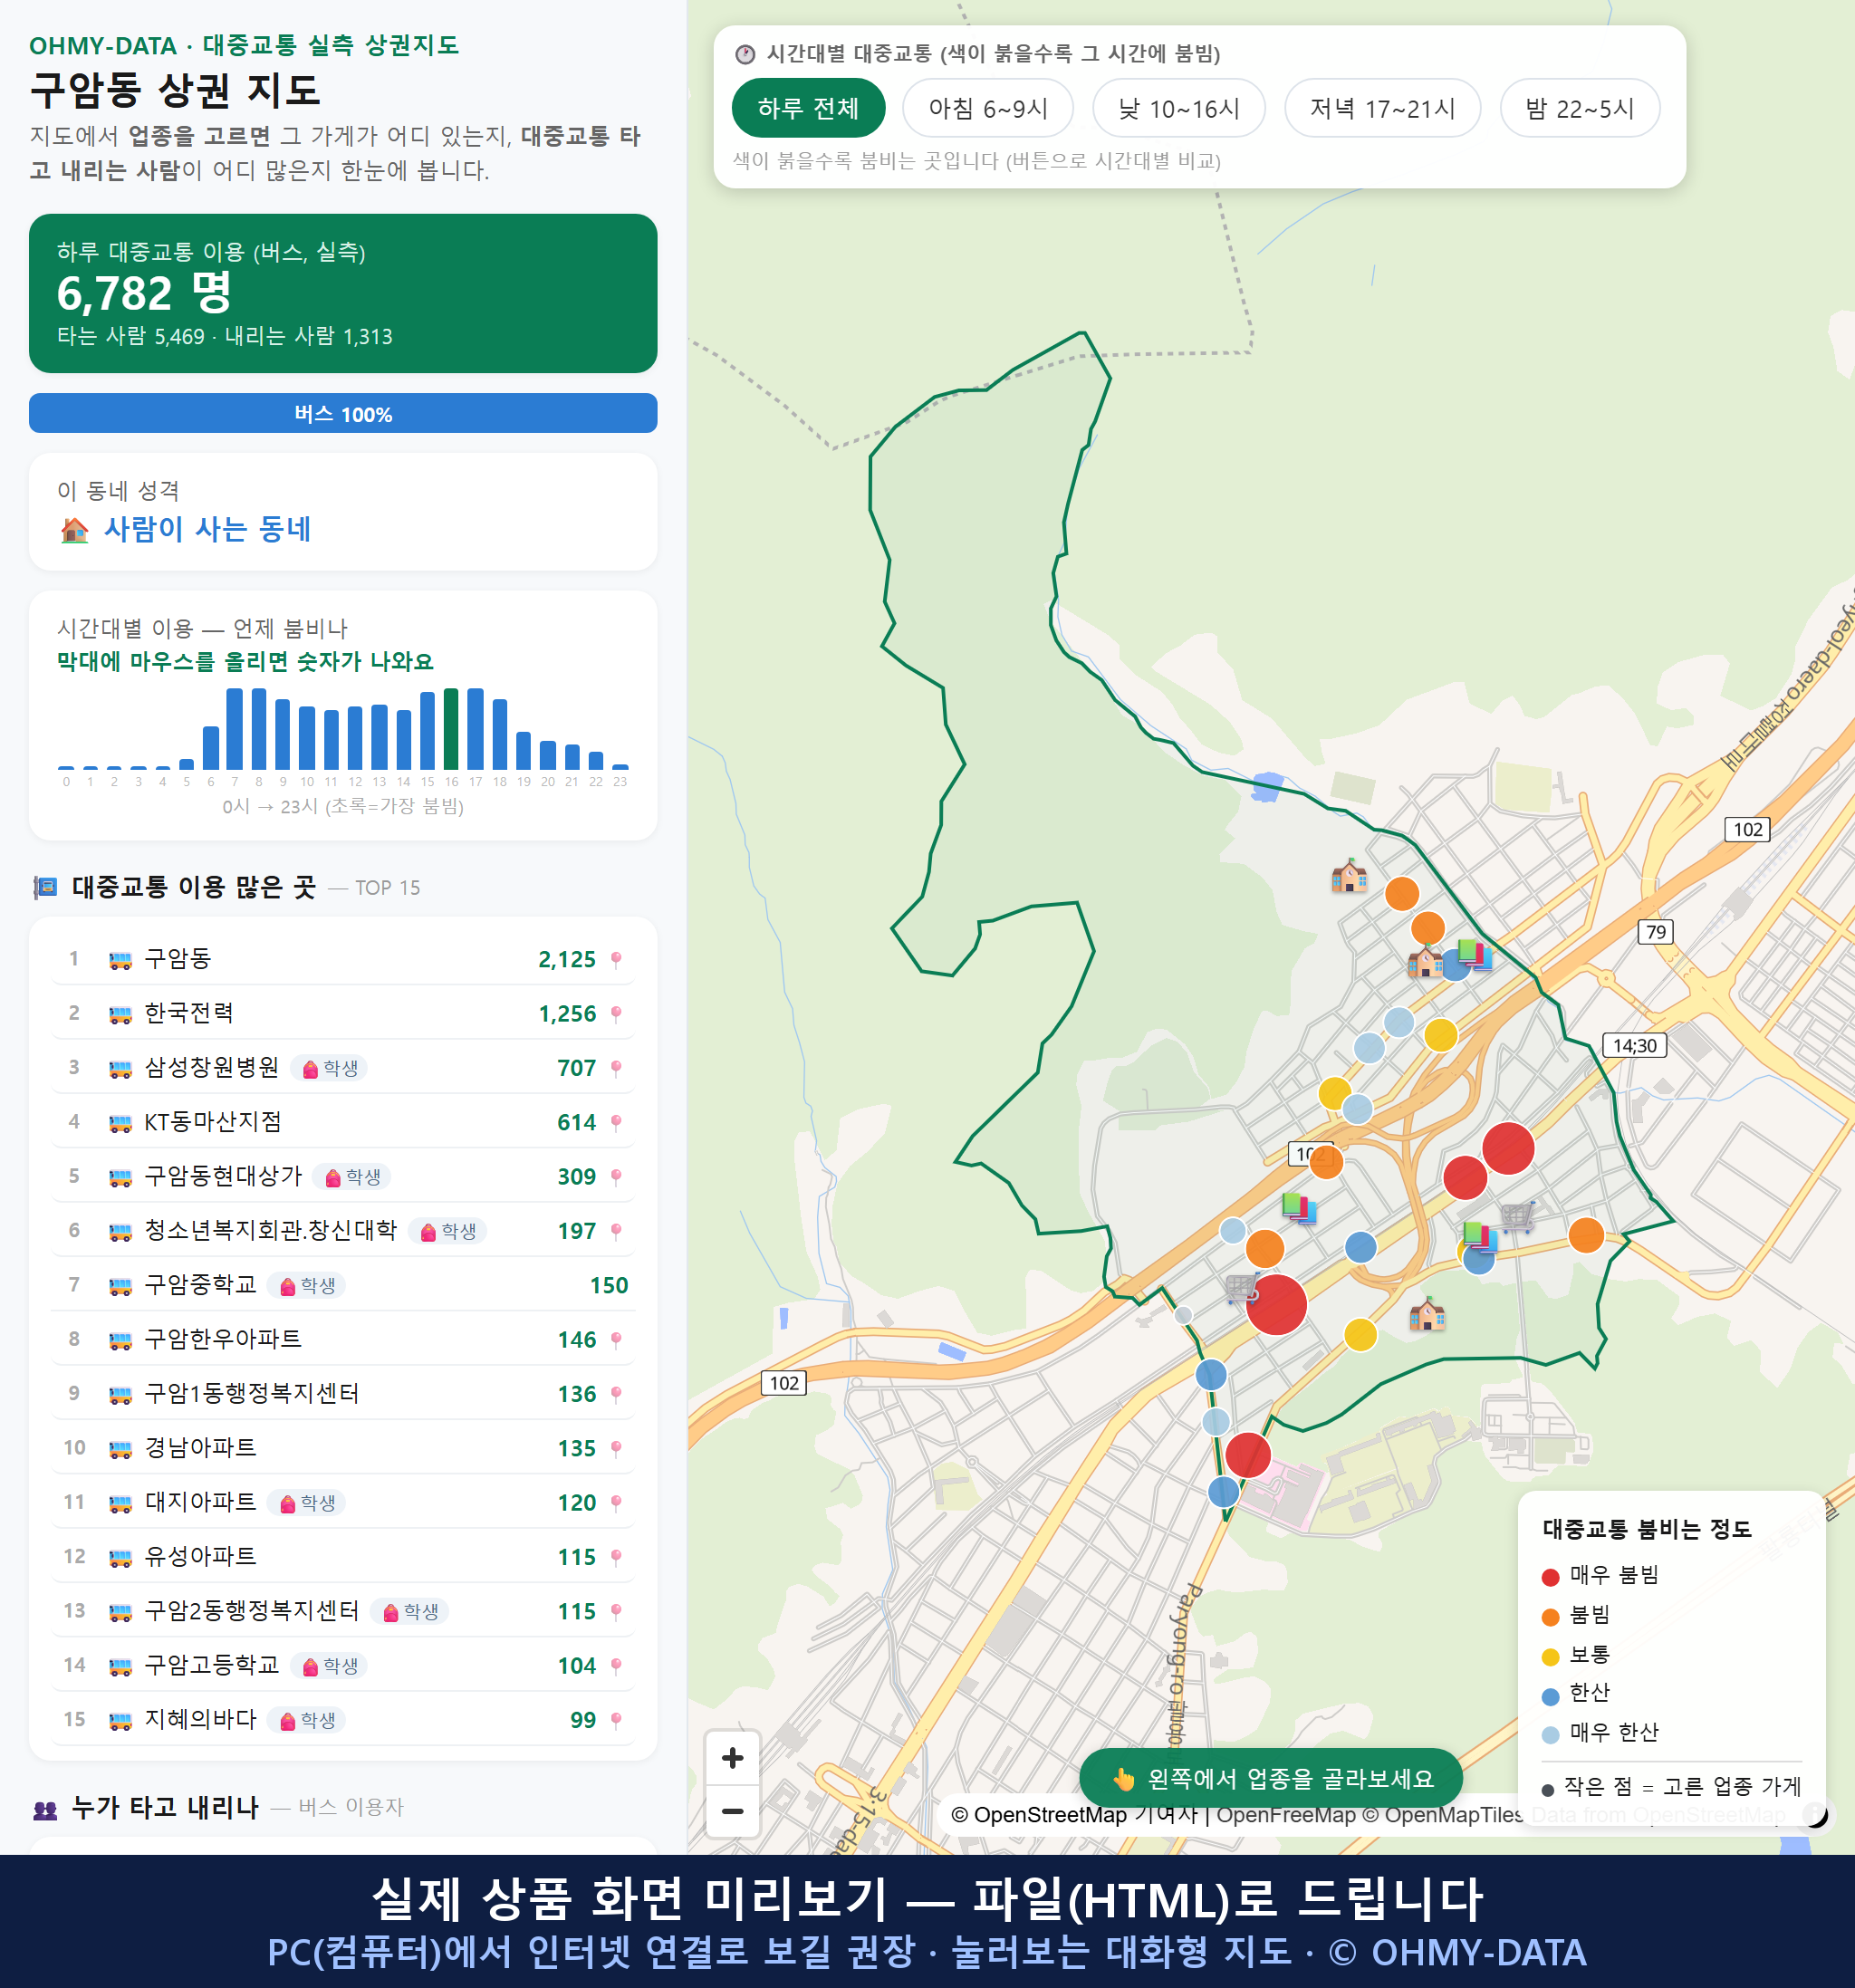
Task: Select the 저녁 17~21시 time filter
Action: click(x=1382, y=108)
